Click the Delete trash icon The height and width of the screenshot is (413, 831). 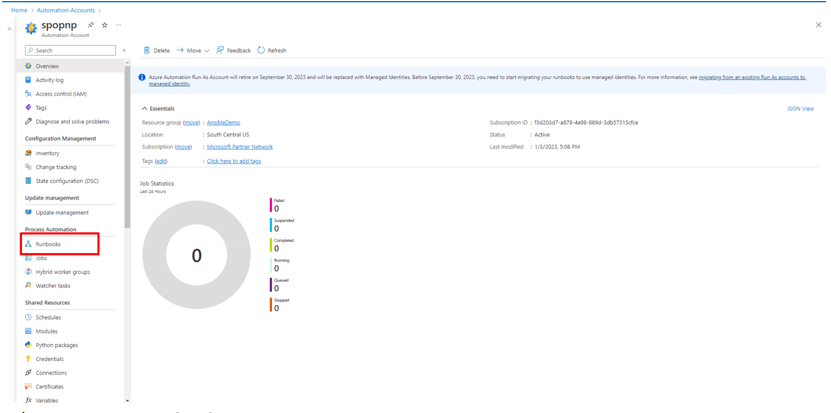click(x=147, y=50)
